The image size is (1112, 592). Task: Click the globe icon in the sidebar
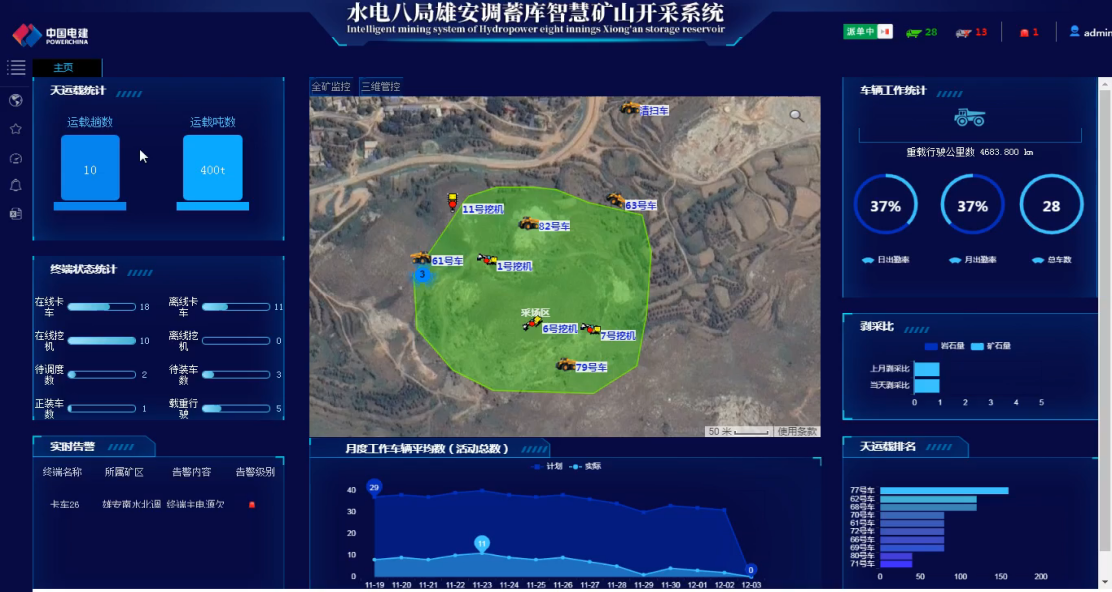[x=16, y=100]
